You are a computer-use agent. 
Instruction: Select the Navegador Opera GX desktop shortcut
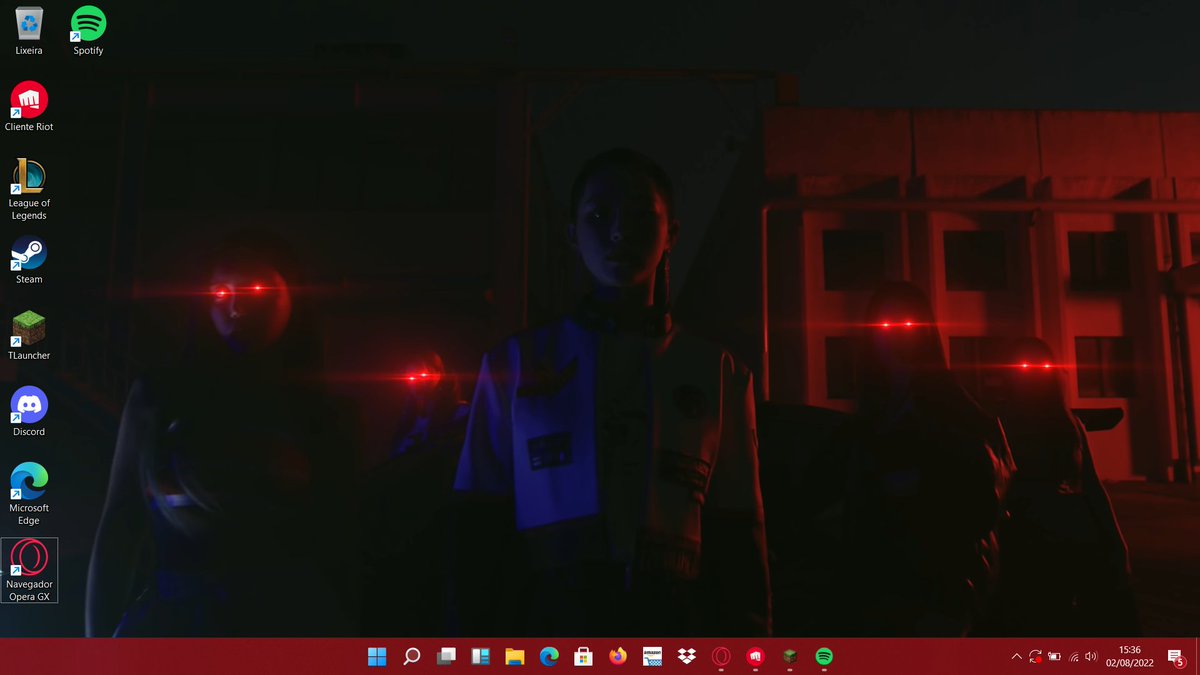tap(29, 570)
